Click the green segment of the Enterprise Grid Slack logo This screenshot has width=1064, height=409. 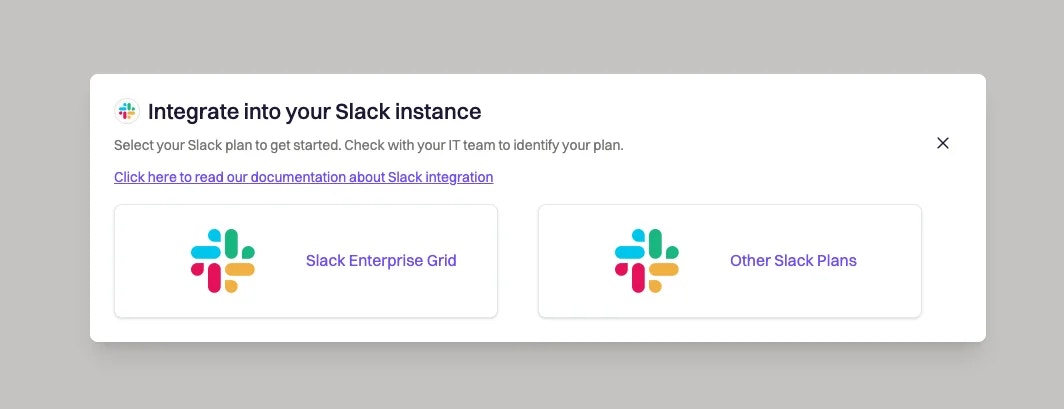pos(232,244)
